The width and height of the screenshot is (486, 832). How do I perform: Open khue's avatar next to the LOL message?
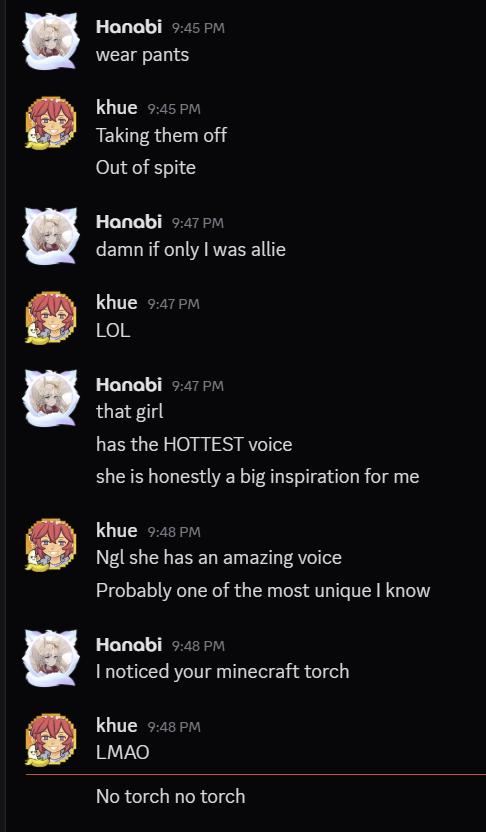51,317
